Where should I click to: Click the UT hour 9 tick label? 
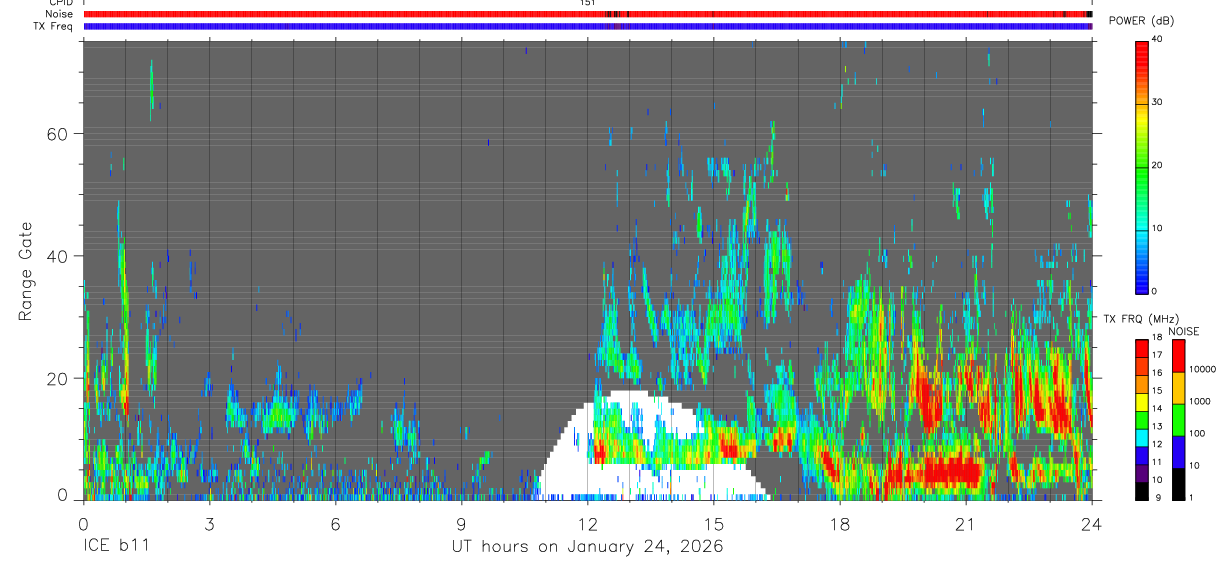(462, 524)
